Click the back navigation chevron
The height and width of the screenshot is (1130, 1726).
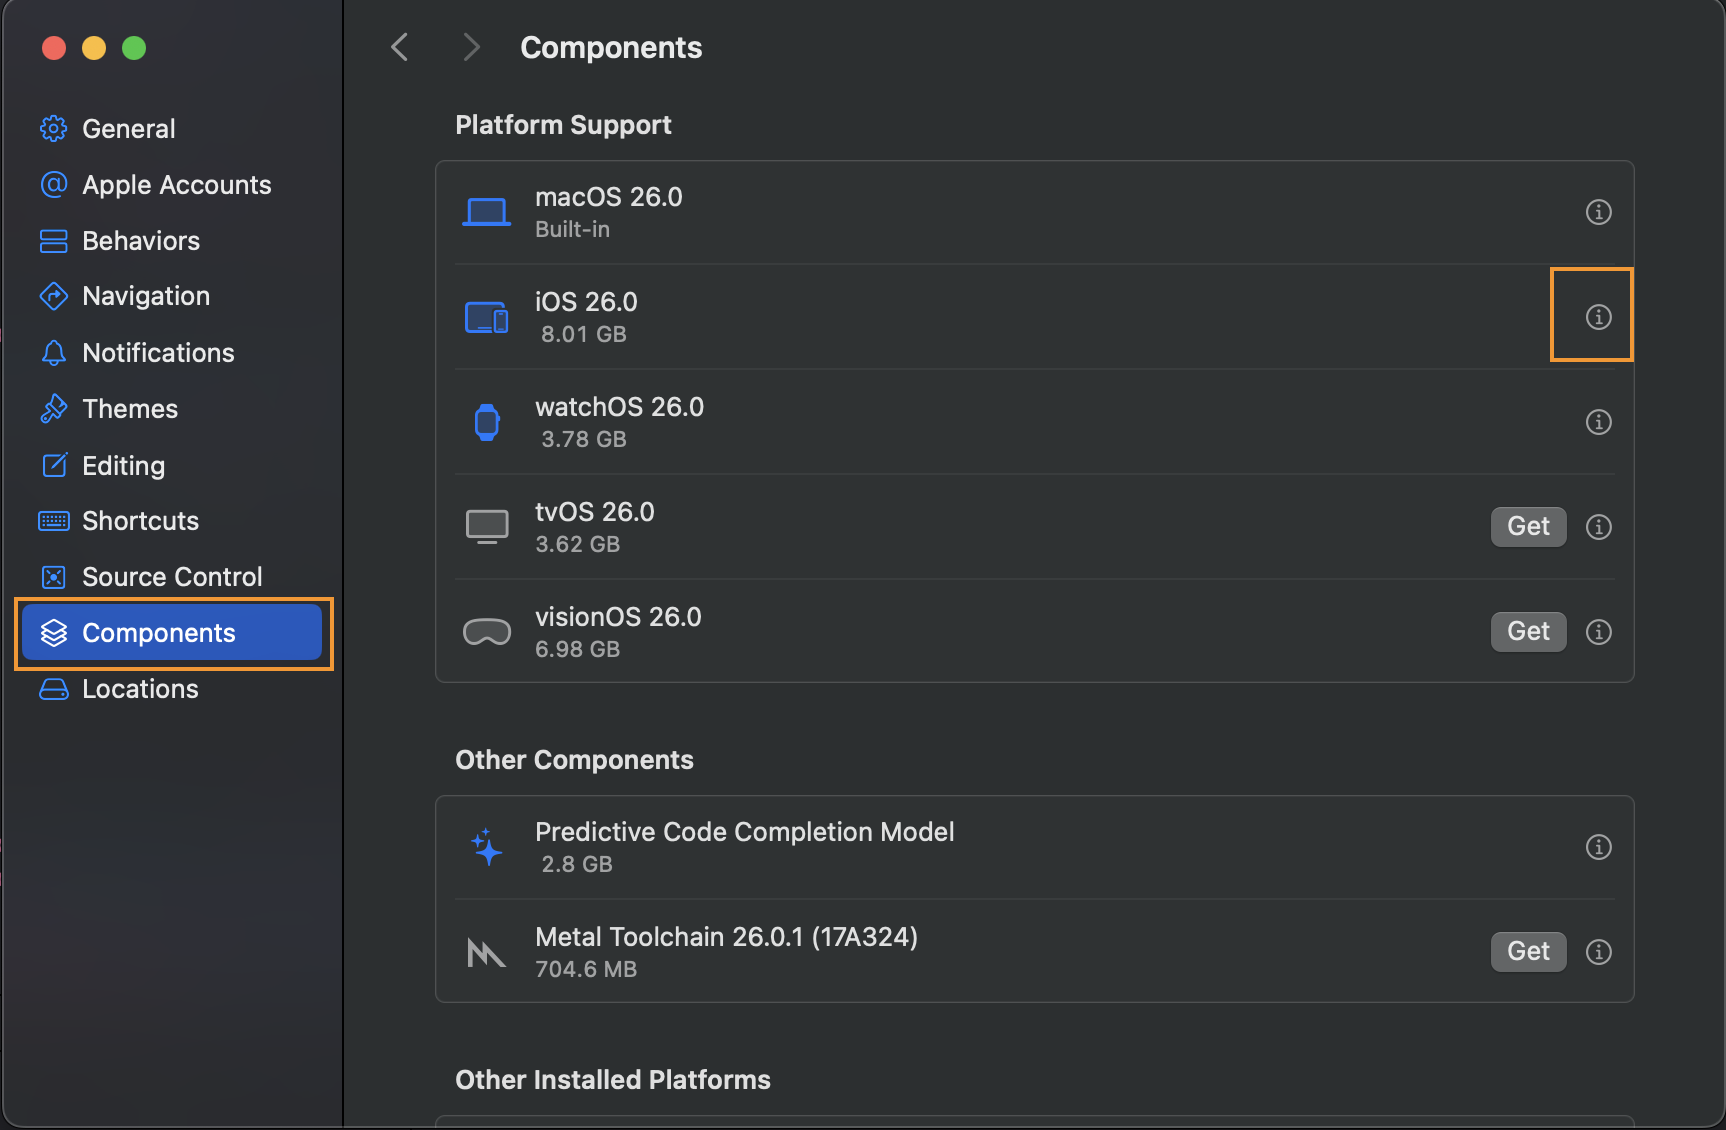click(400, 47)
